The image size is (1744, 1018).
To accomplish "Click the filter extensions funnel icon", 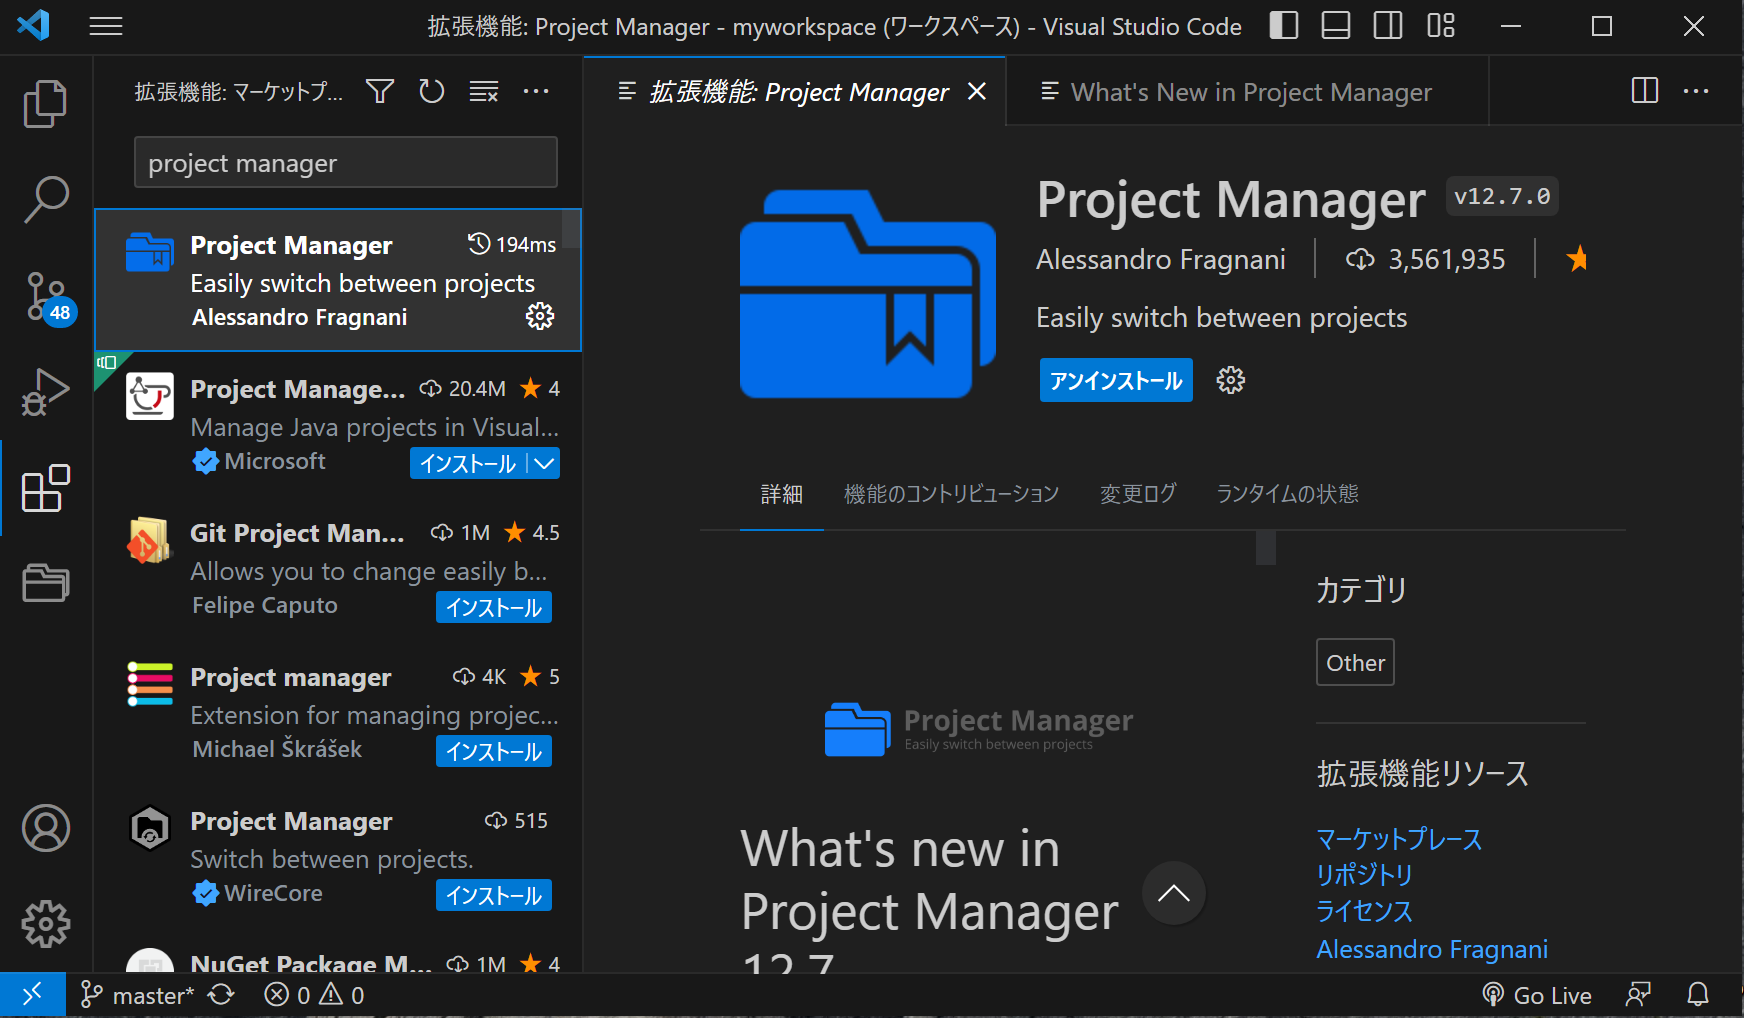I will pyautogui.click(x=380, y=92).
